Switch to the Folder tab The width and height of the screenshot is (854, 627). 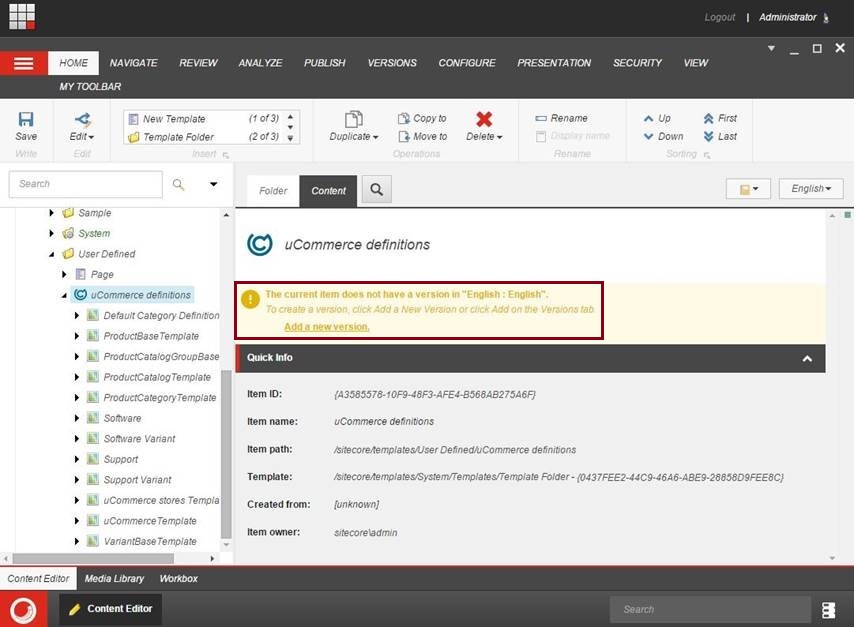[x=273, y=191]
